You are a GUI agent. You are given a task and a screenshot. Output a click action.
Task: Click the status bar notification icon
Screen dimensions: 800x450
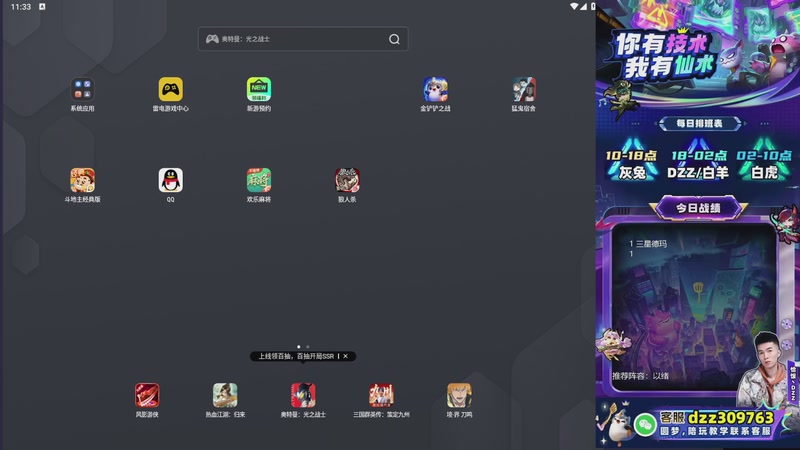42,7
